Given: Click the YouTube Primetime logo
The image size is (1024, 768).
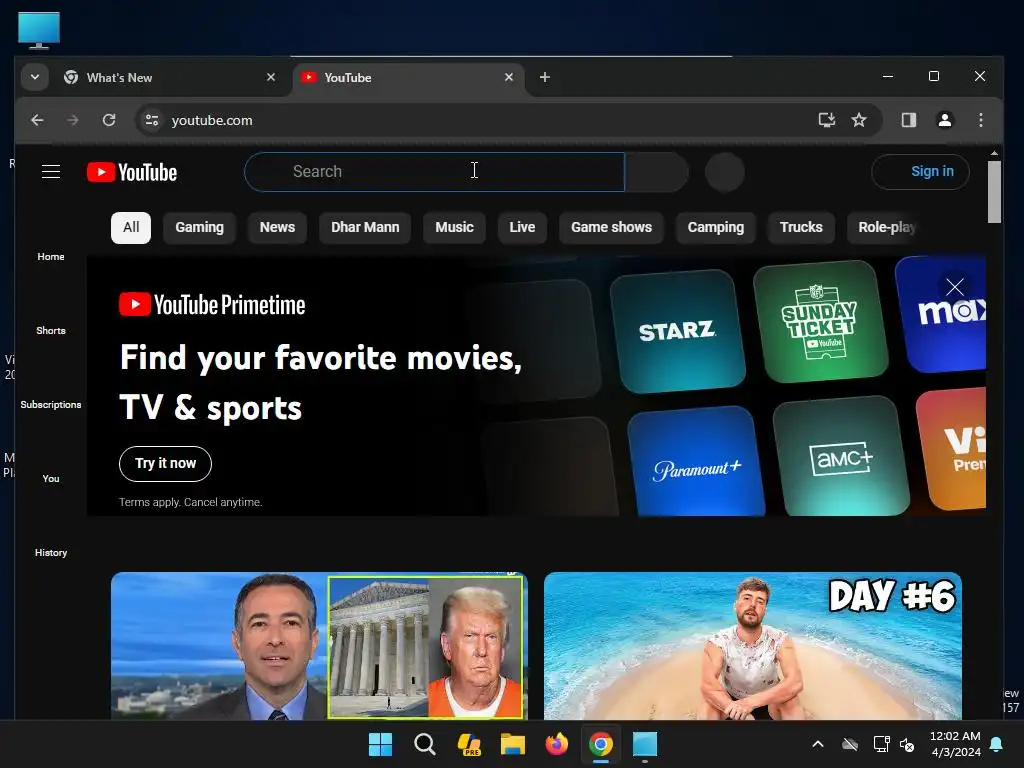Looking at the screenshot, I should pos(212,305).
